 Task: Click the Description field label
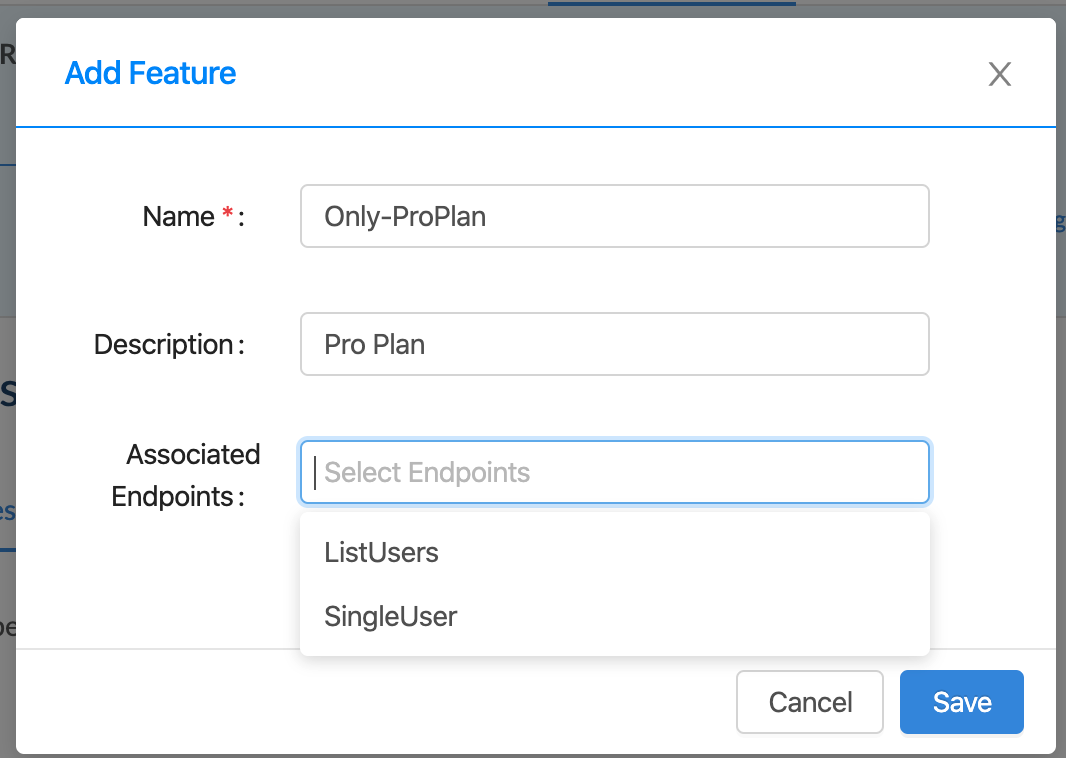pyautogui.click(x=164, y=345)
